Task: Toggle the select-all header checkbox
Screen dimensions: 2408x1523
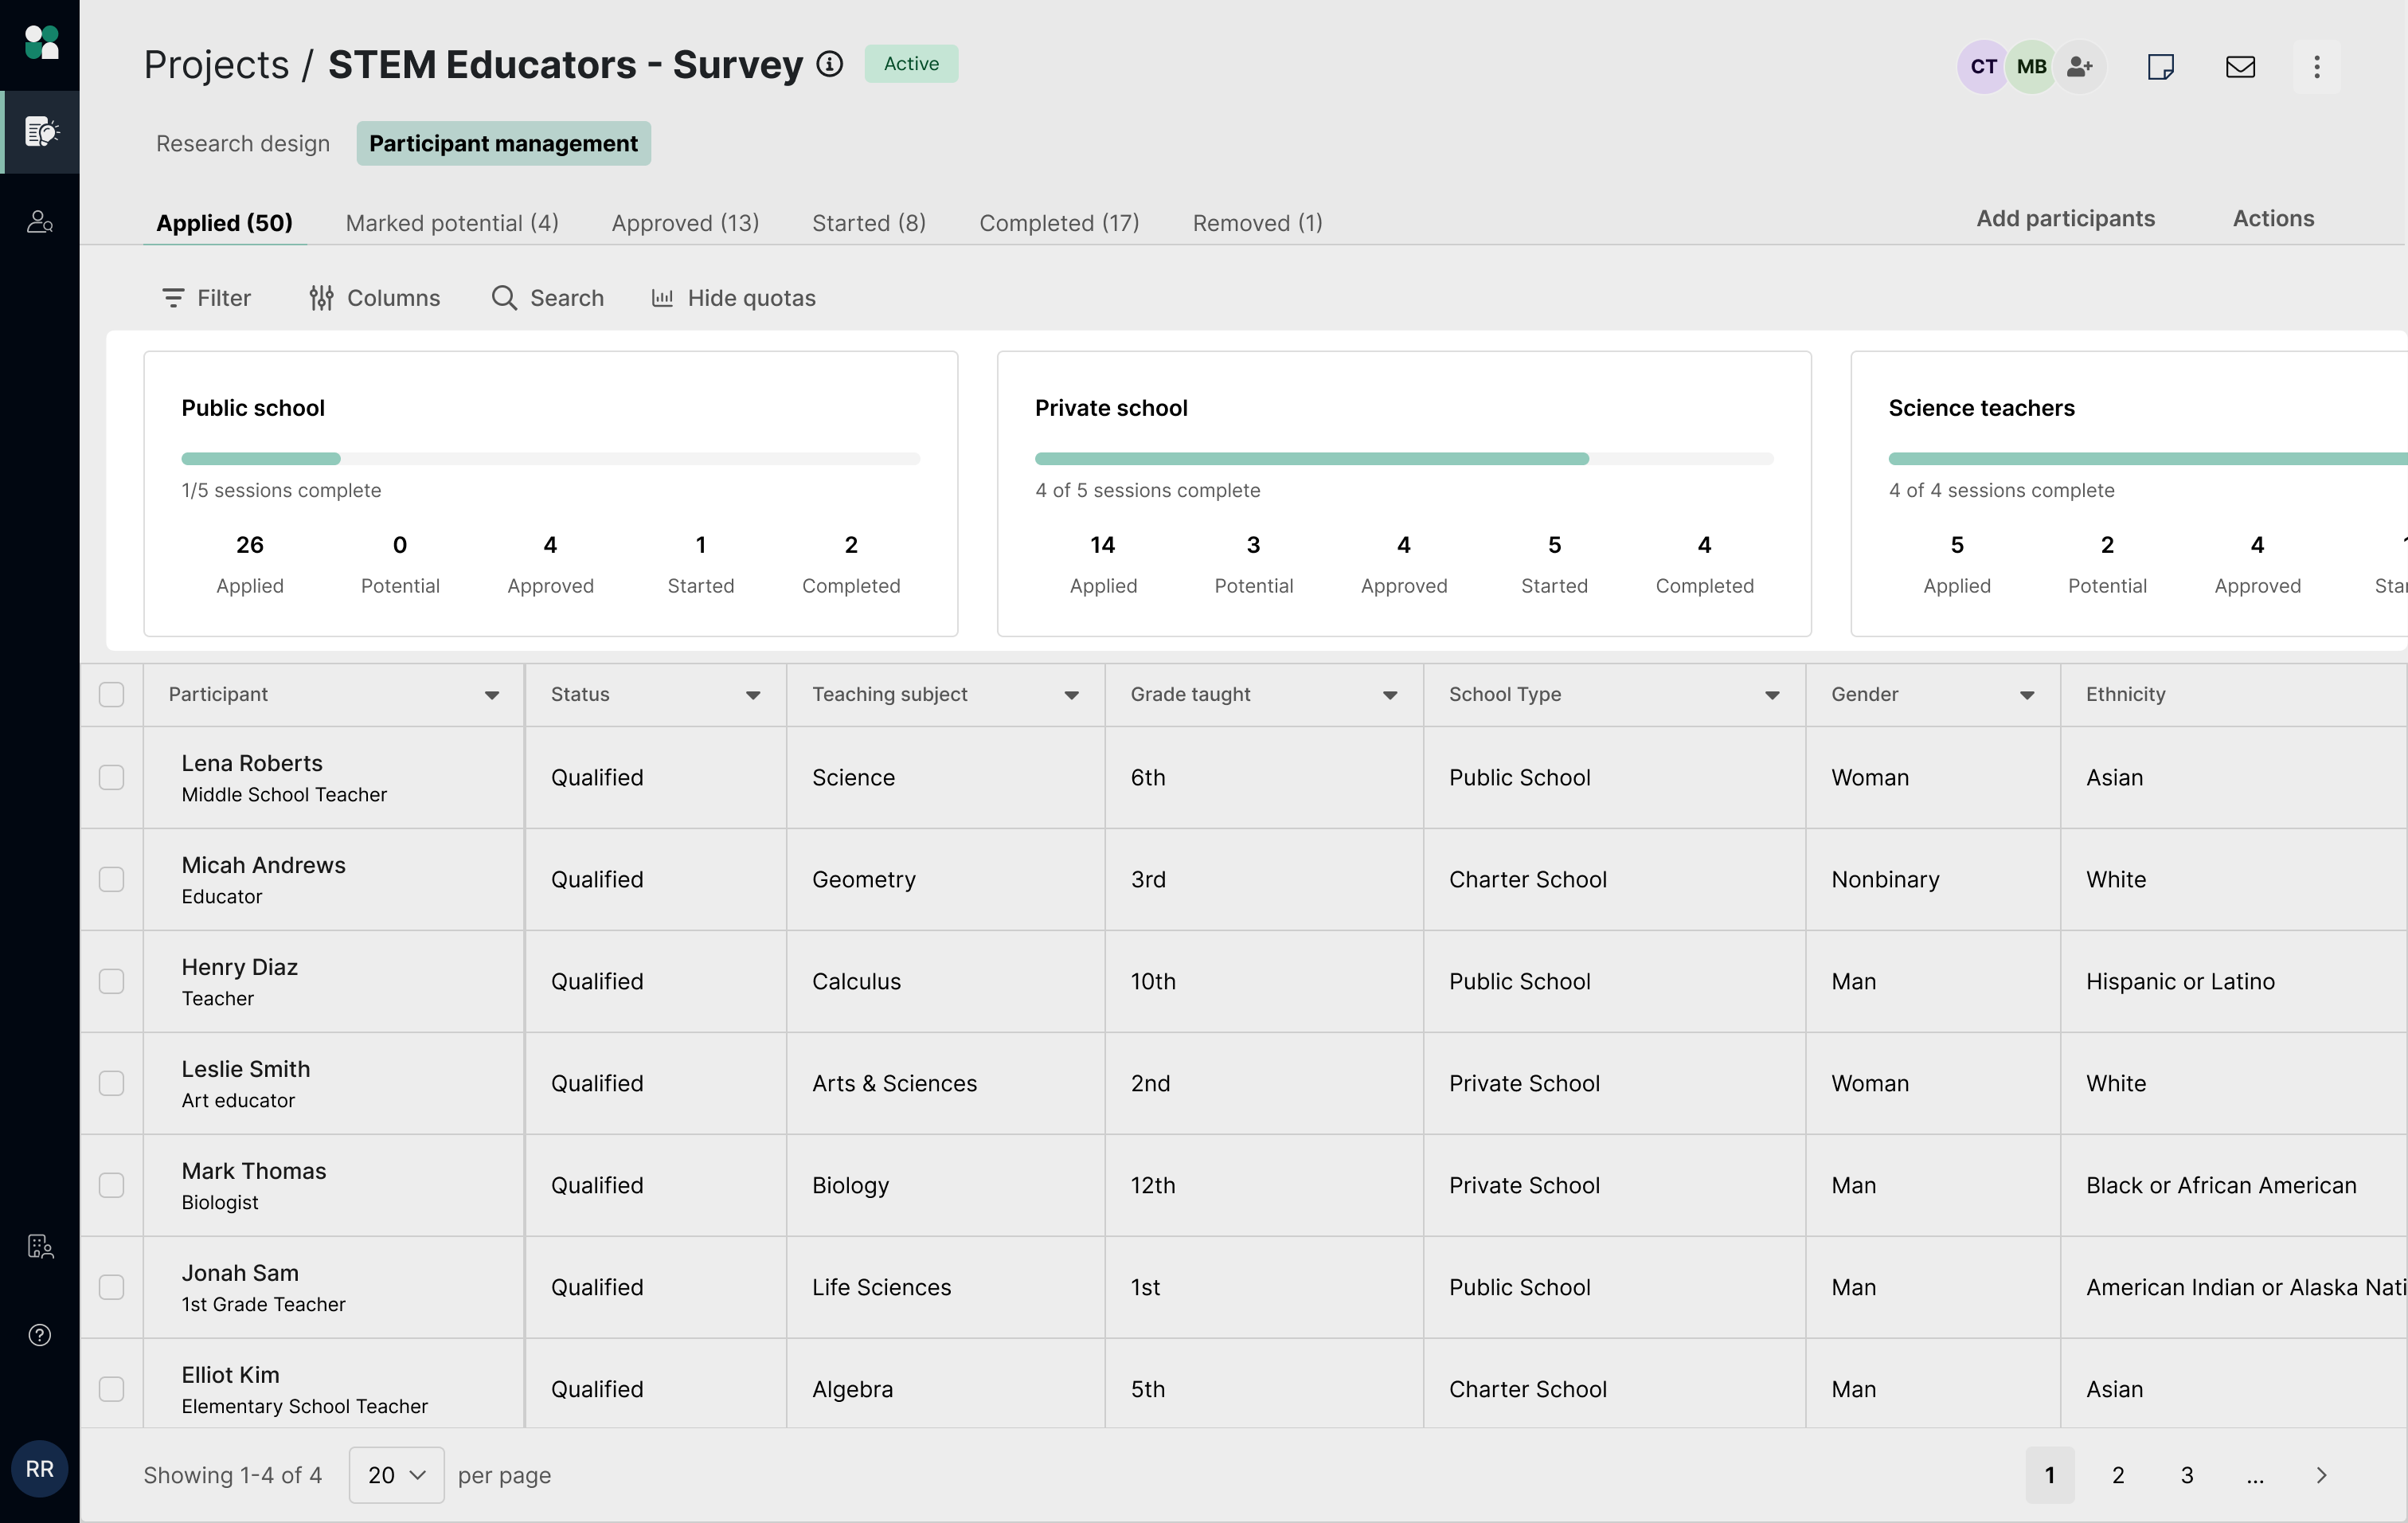Action: (x=112, y=694)
